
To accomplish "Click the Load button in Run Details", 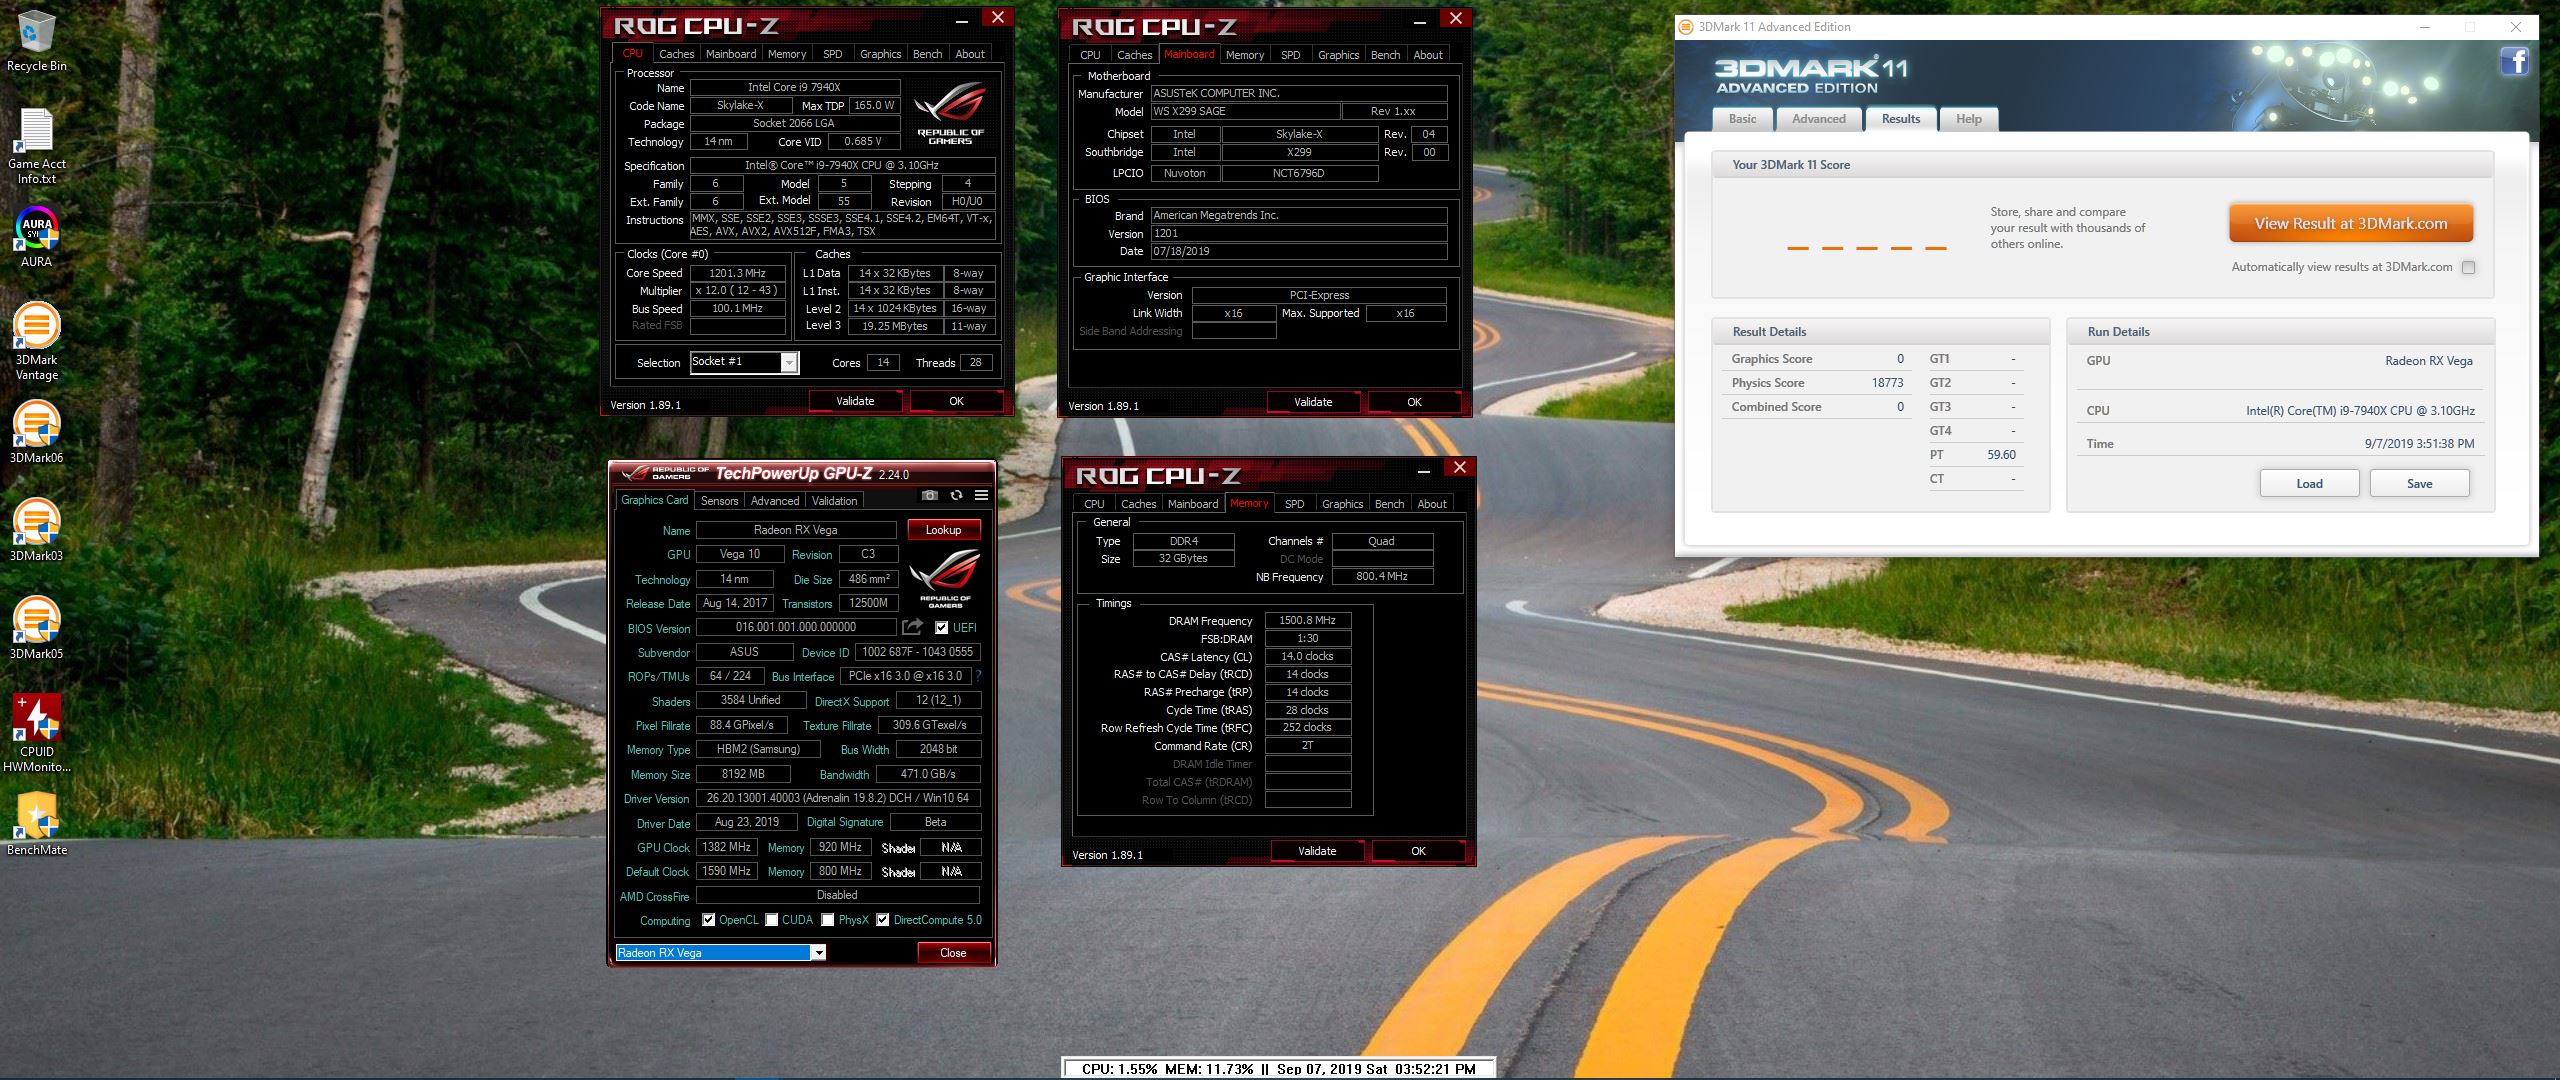I will 2309,484.
